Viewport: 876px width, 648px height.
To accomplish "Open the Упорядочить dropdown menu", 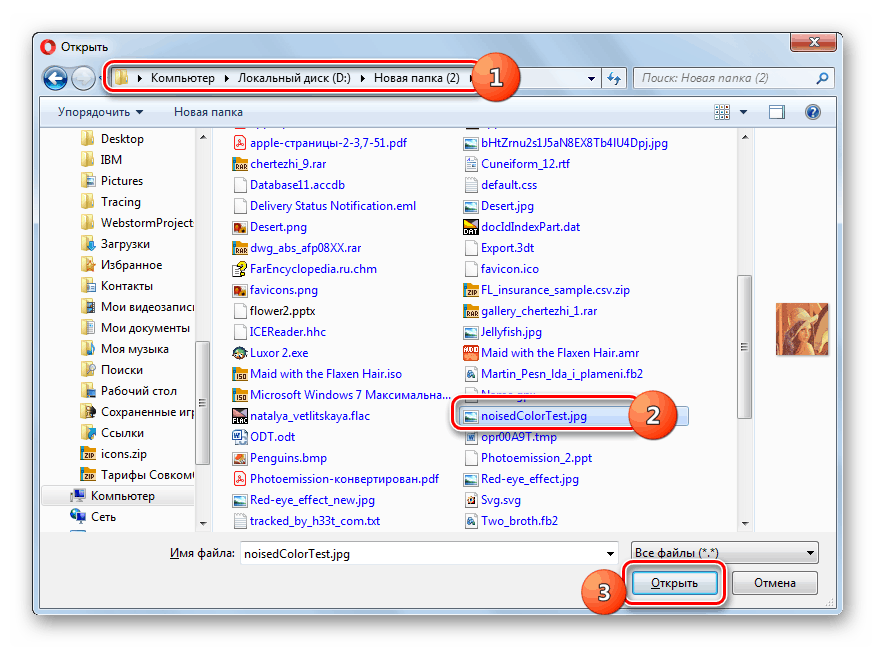I will coord(100,112).
